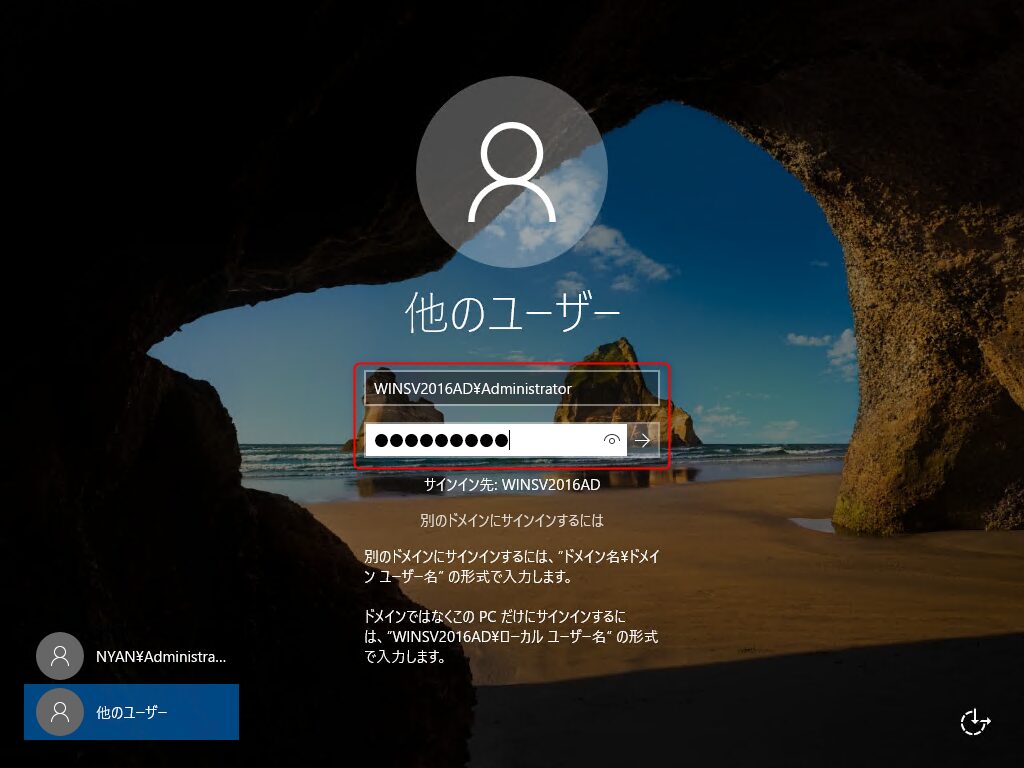Select the NYAN¥Administra... account name
The image size is (1024, 768).
(x=161, y=657)
